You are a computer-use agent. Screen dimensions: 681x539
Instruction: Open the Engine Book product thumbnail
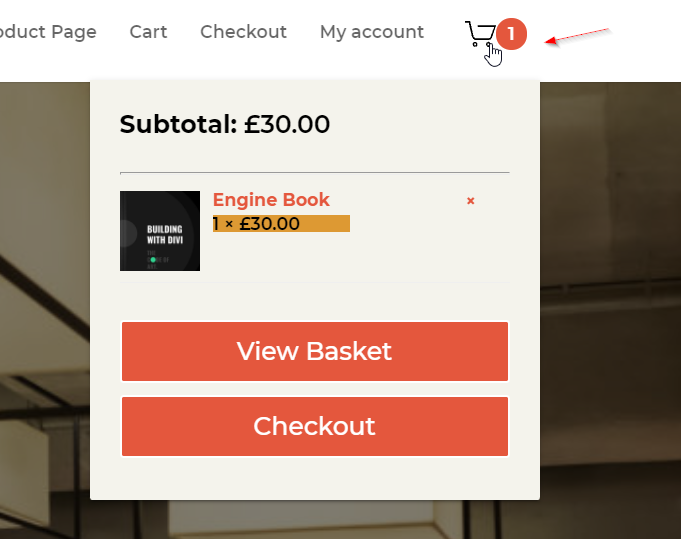[160, 231]
